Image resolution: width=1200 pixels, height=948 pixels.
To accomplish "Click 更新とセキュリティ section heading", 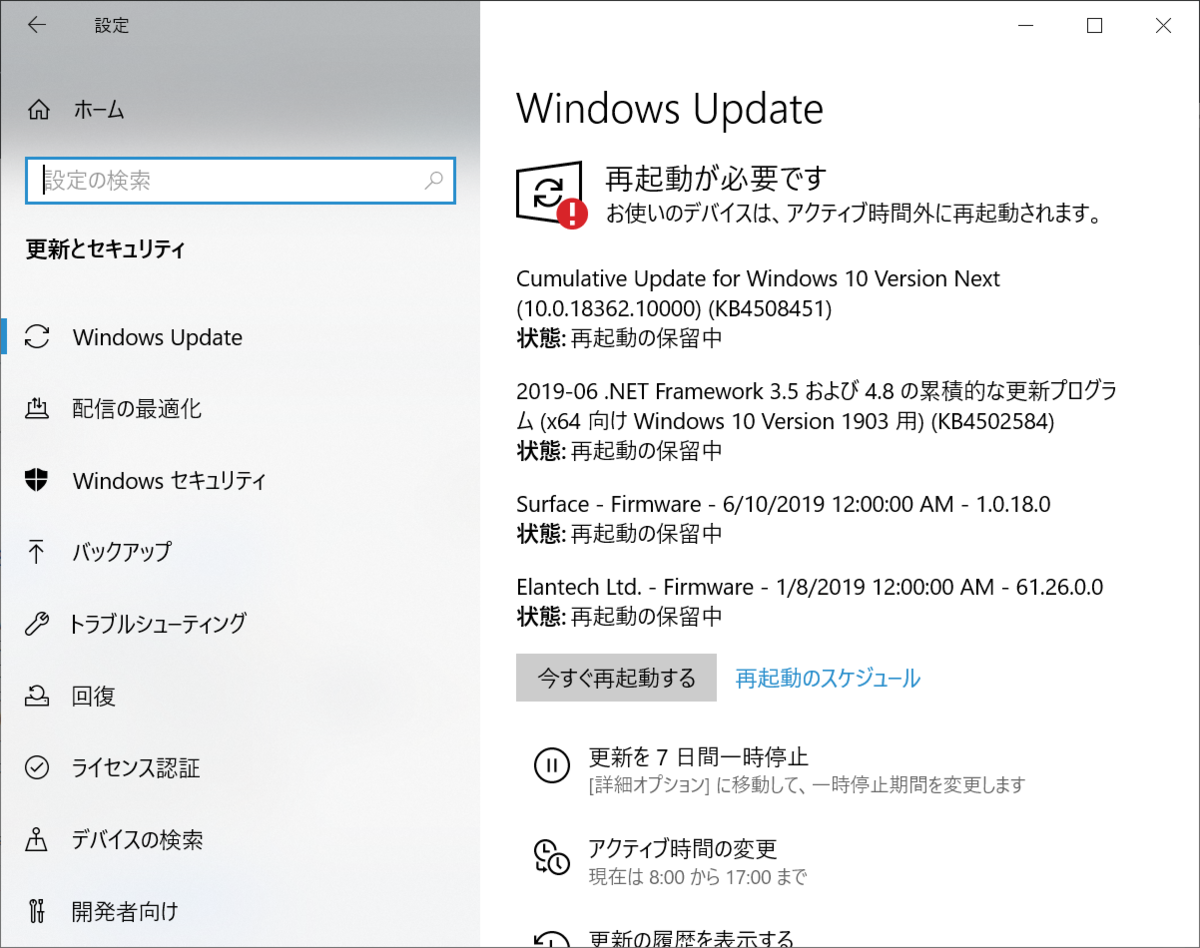I will (x=105, y=249).
